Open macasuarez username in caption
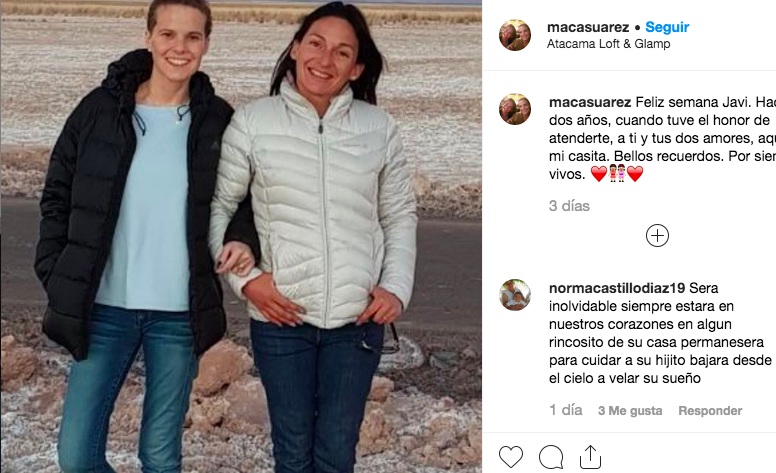The image size is (776, 473). (x=590, y=102)
